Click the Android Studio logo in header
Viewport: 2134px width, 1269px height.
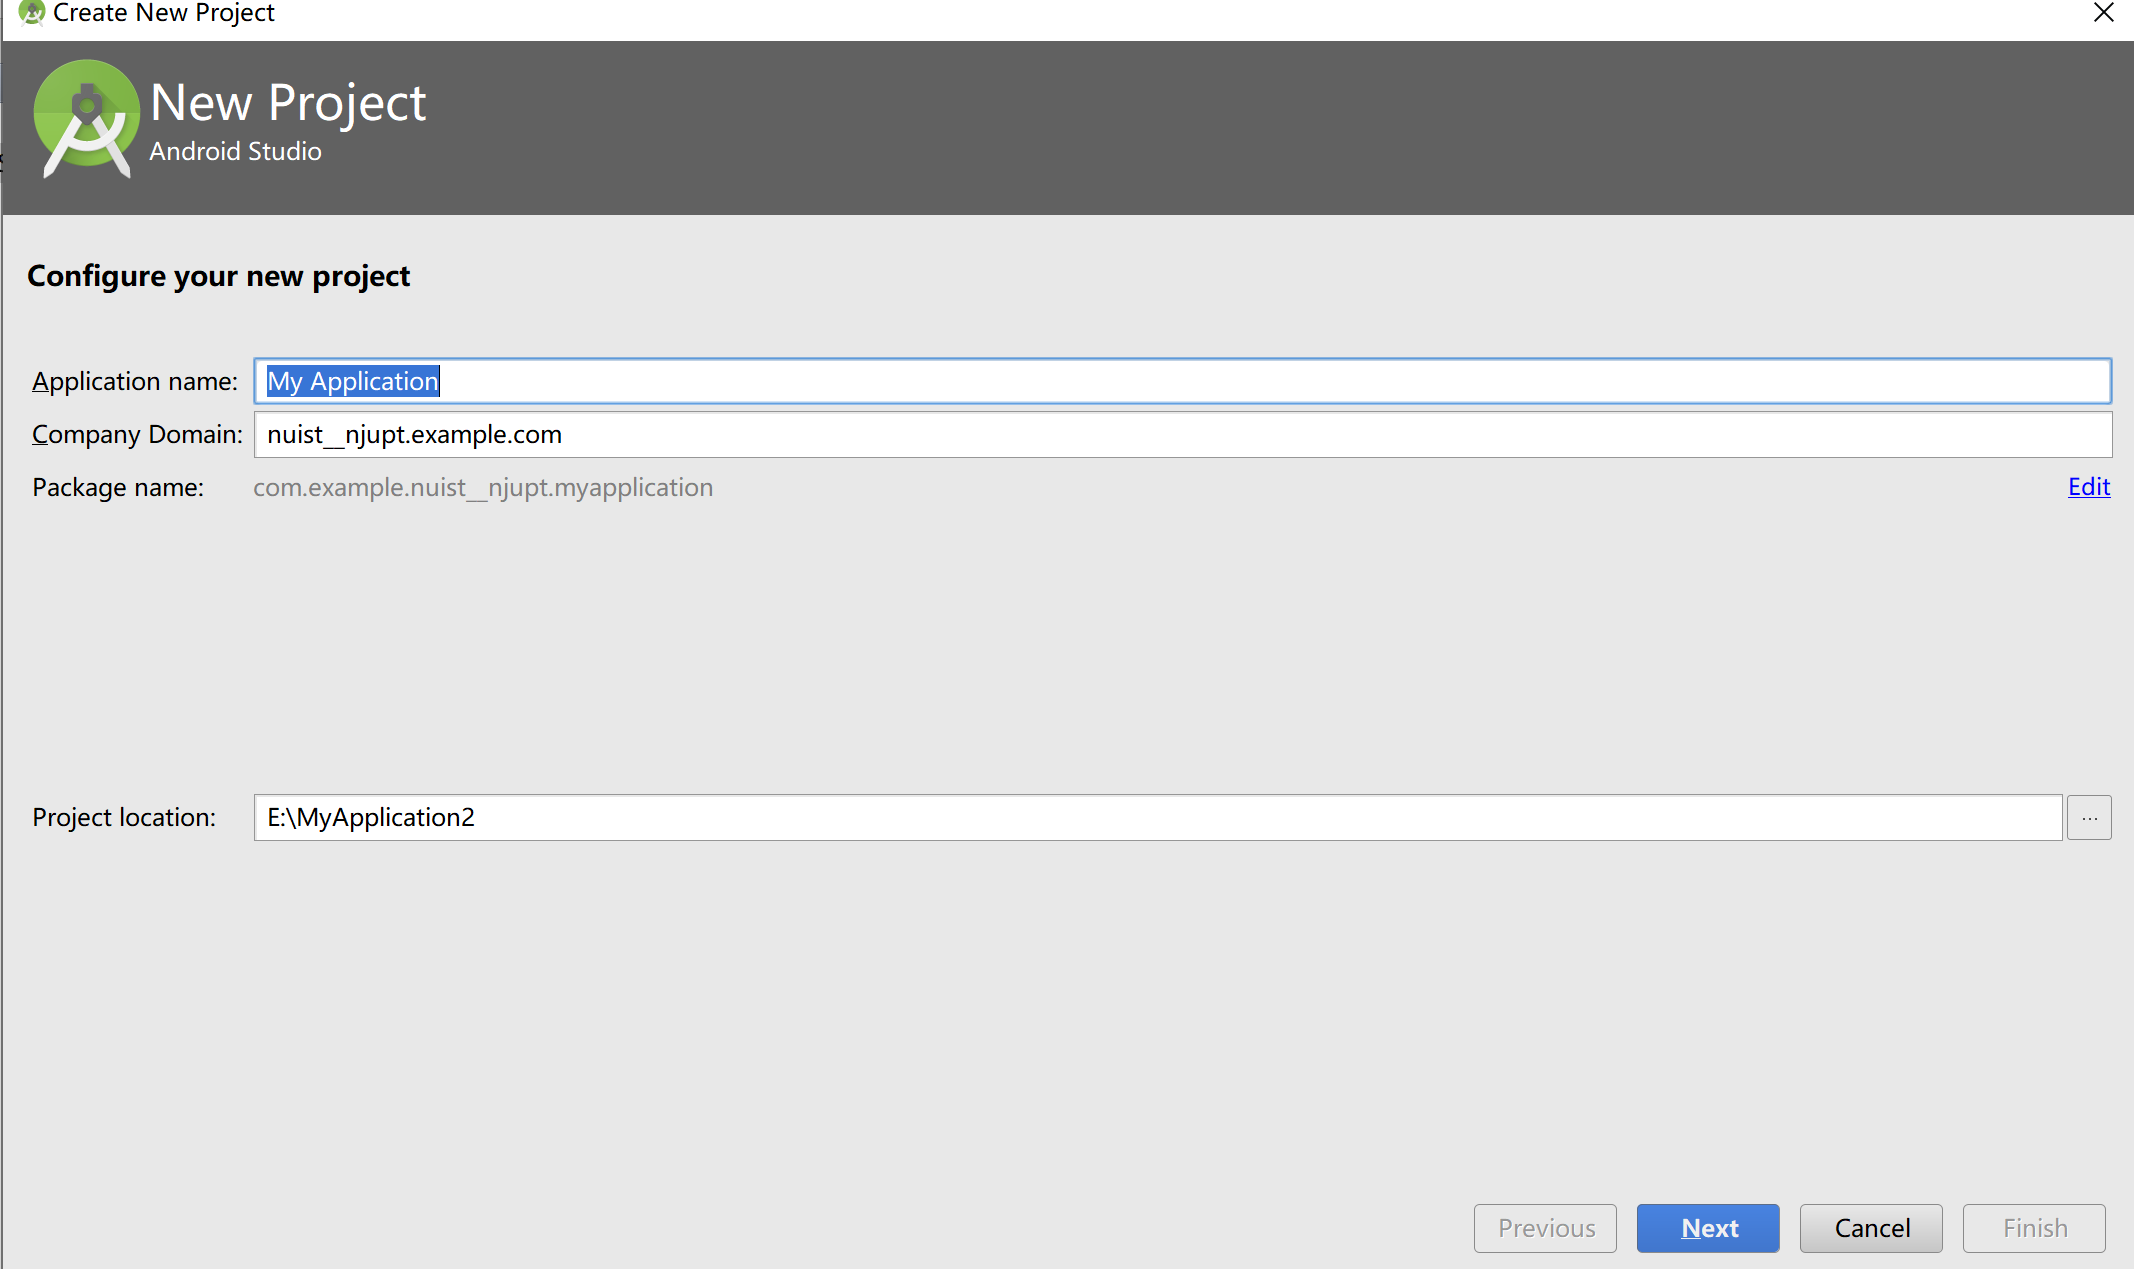[x=86, y=120]
